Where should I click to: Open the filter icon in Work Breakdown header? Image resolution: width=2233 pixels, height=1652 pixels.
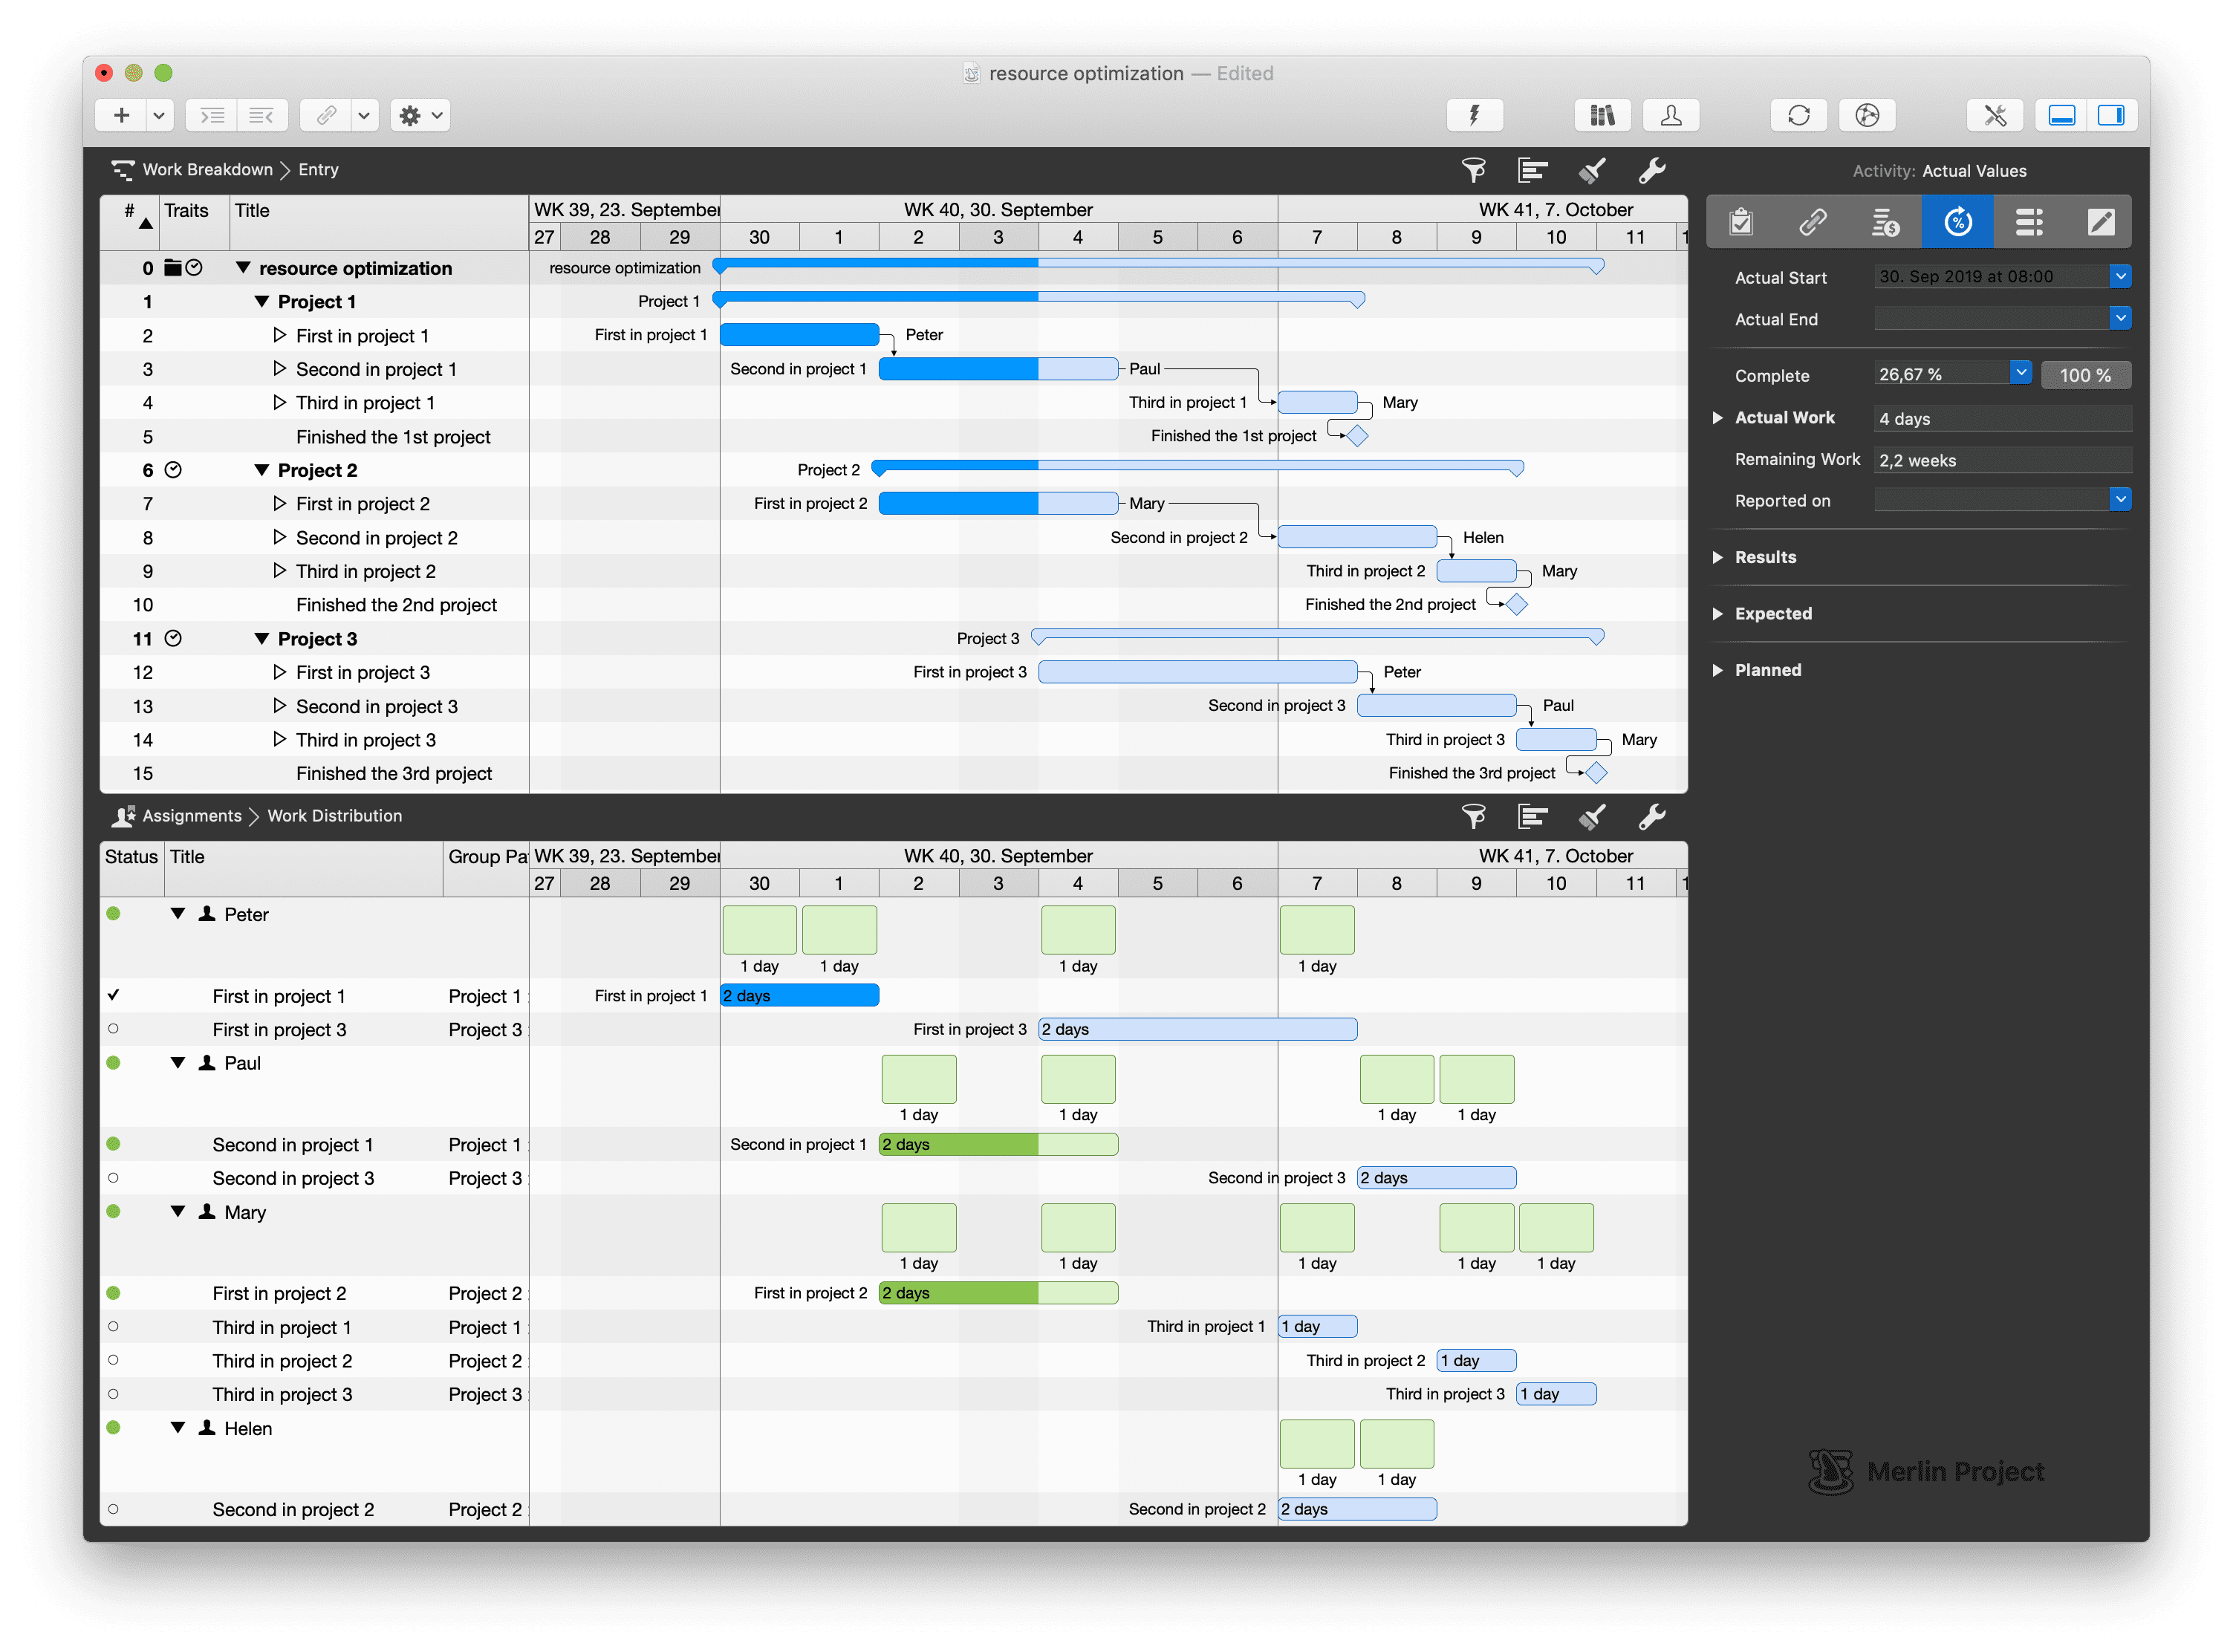point(1474,170)
